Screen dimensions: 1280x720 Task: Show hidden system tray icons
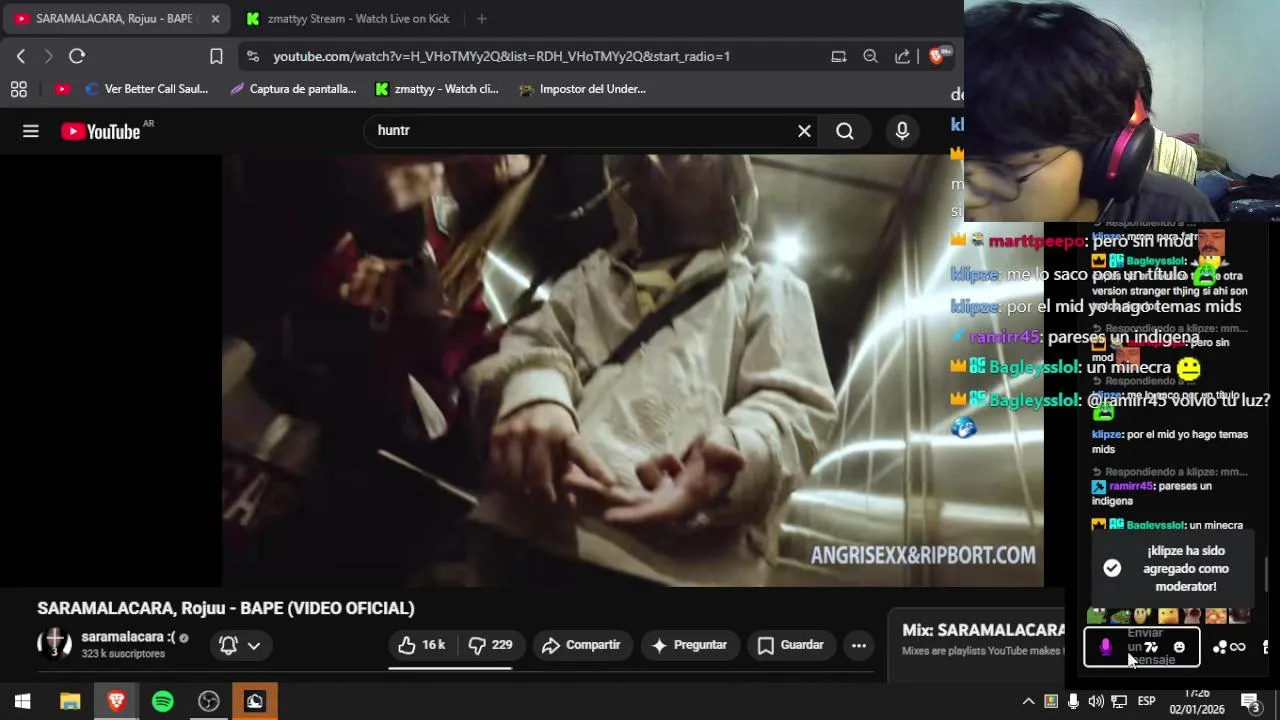tap(1028, 701)
